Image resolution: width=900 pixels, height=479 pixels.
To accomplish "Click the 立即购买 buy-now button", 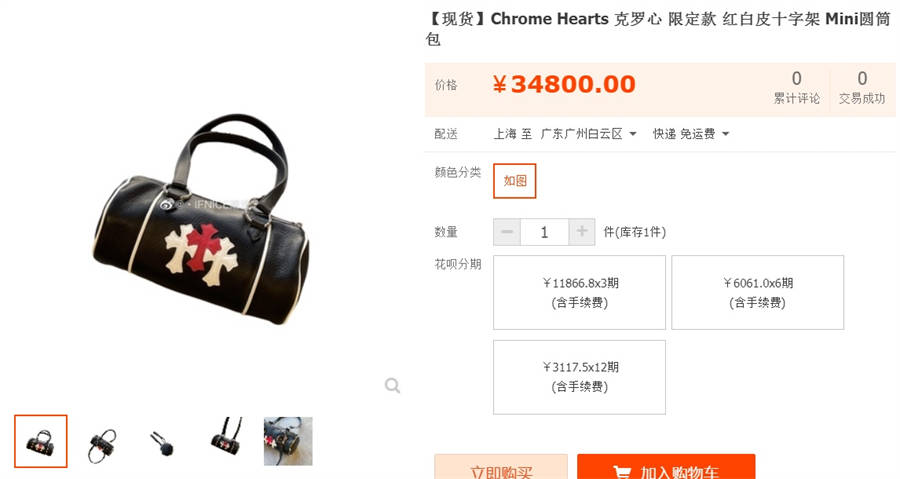I will pyautogui.click(x=501, y=467).
